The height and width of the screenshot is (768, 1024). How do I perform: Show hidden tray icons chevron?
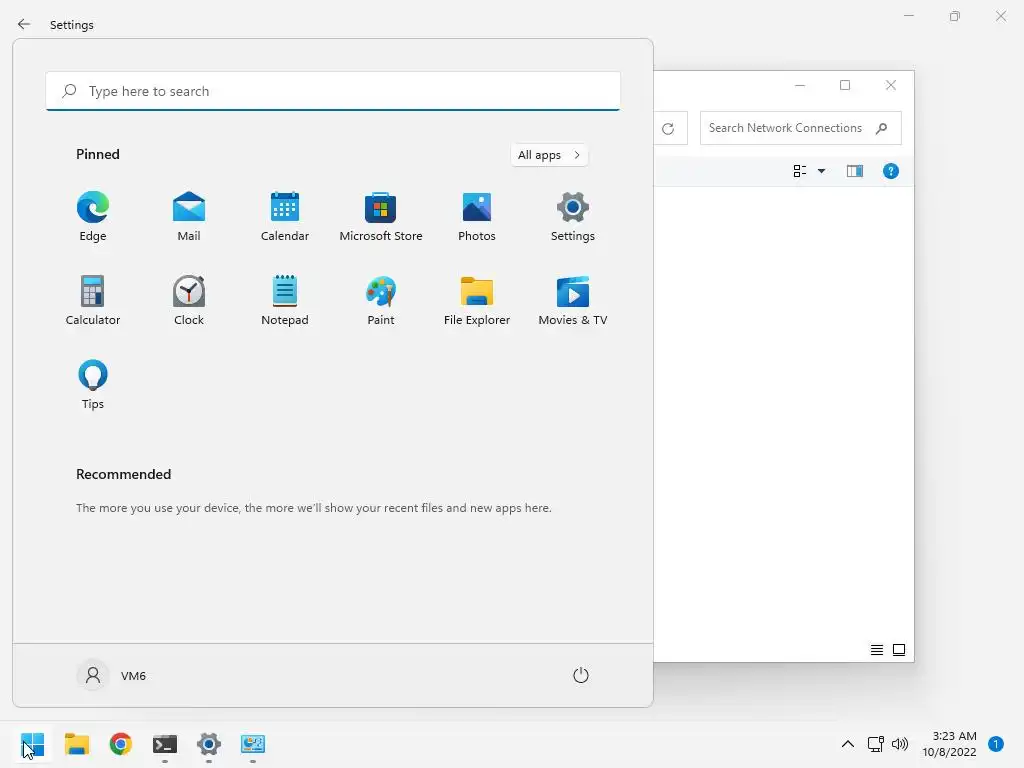pyautogui.click(x=848, y=744)
